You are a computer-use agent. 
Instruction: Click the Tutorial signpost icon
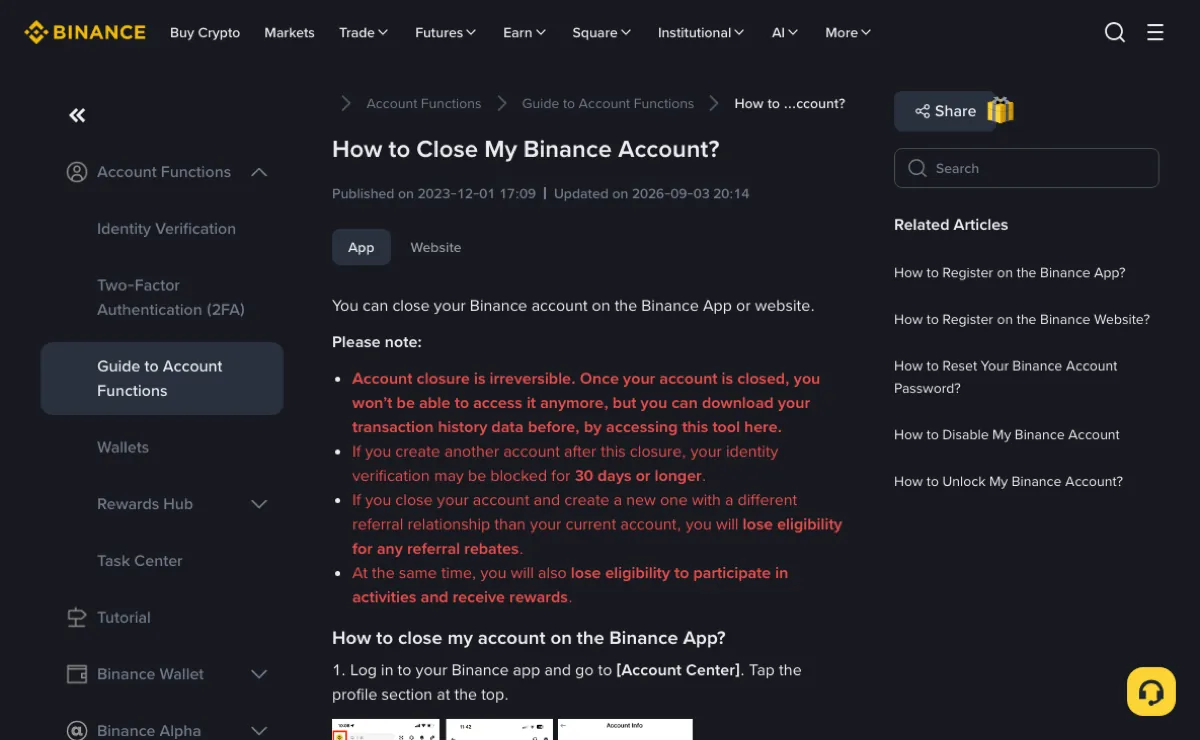point(77,618)
